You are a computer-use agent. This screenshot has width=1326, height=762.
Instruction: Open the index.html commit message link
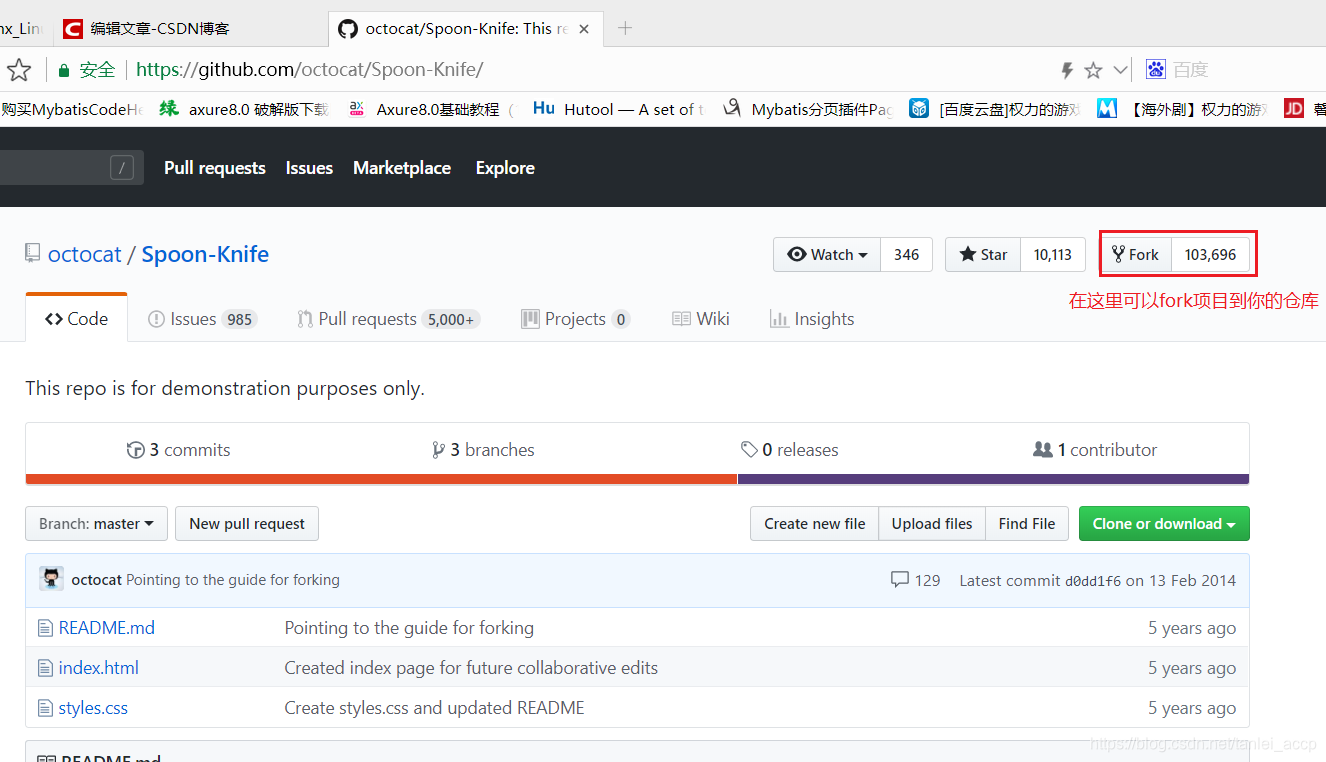pos(471,668)
